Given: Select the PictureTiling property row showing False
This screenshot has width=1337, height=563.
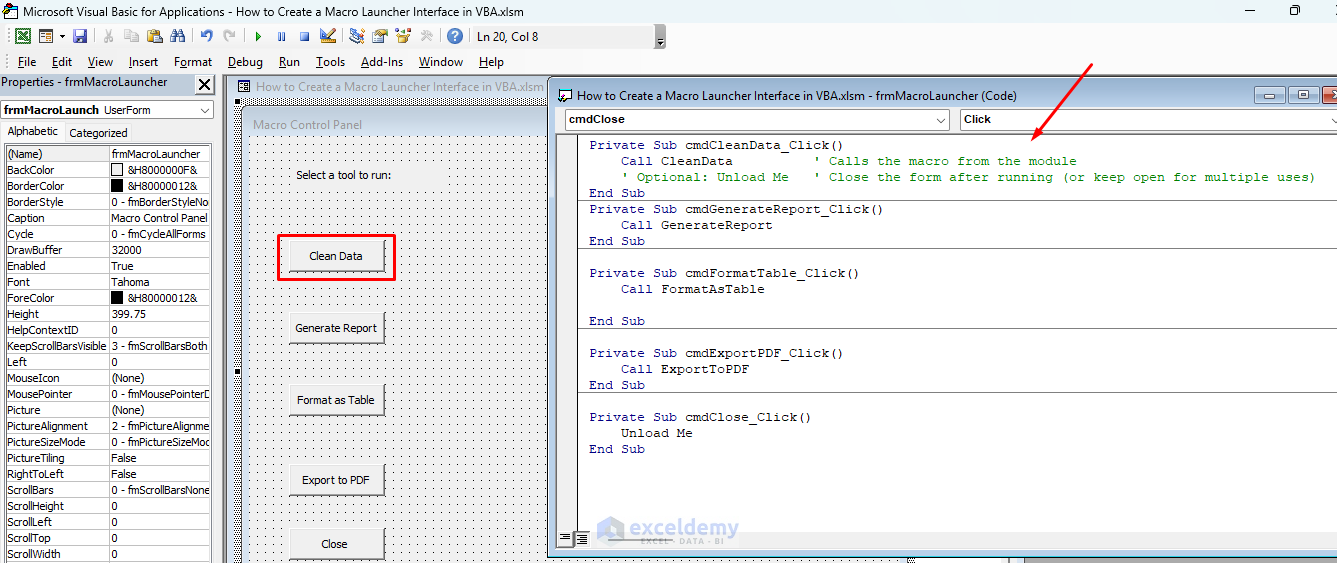Looking at the screenshot, I should 107,458.
